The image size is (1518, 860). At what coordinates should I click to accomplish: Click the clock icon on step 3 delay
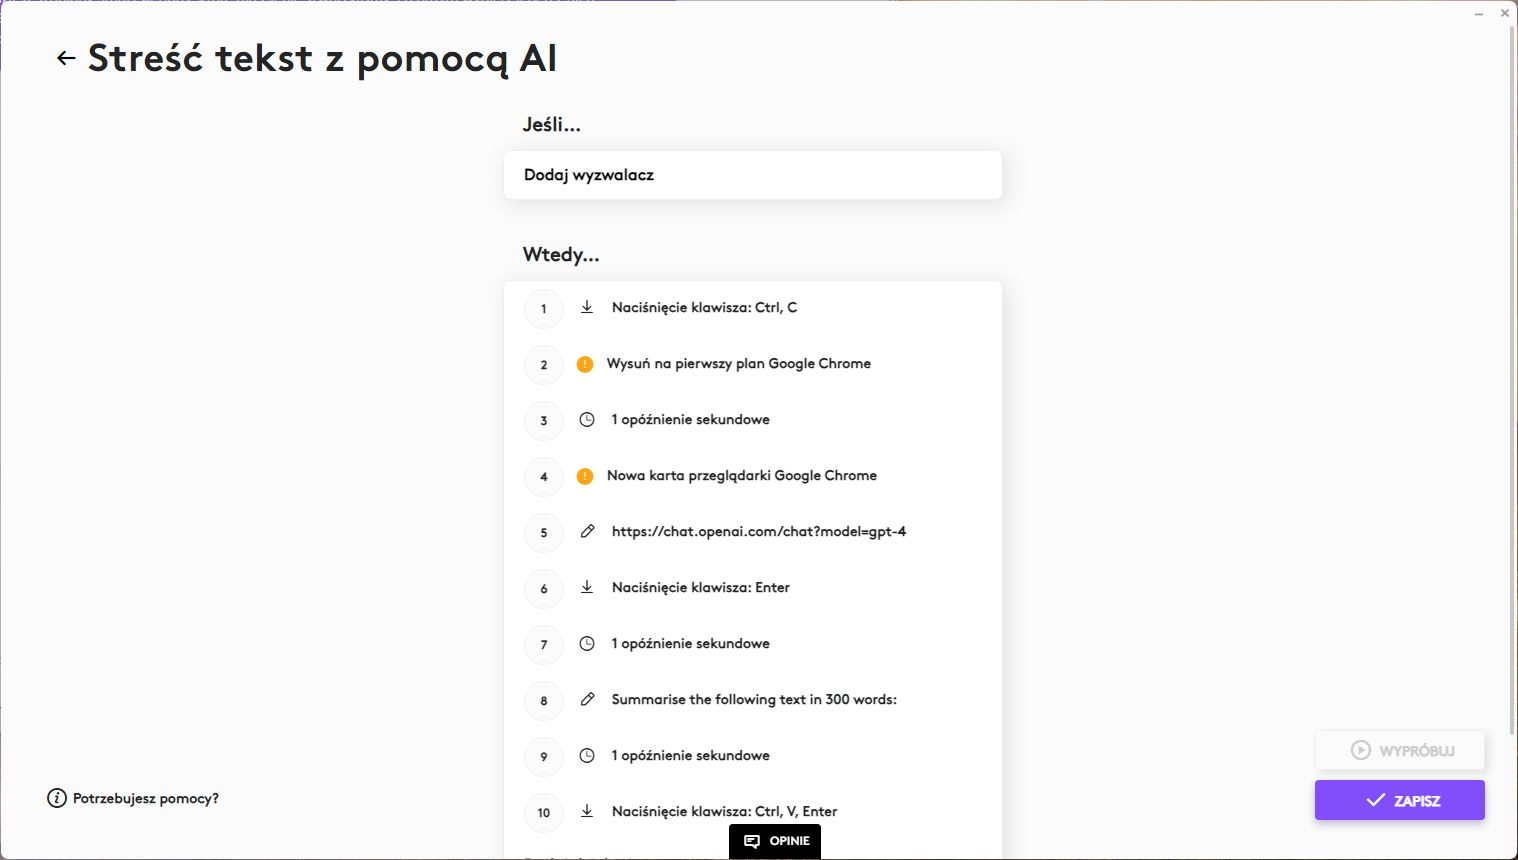[587, 419]
